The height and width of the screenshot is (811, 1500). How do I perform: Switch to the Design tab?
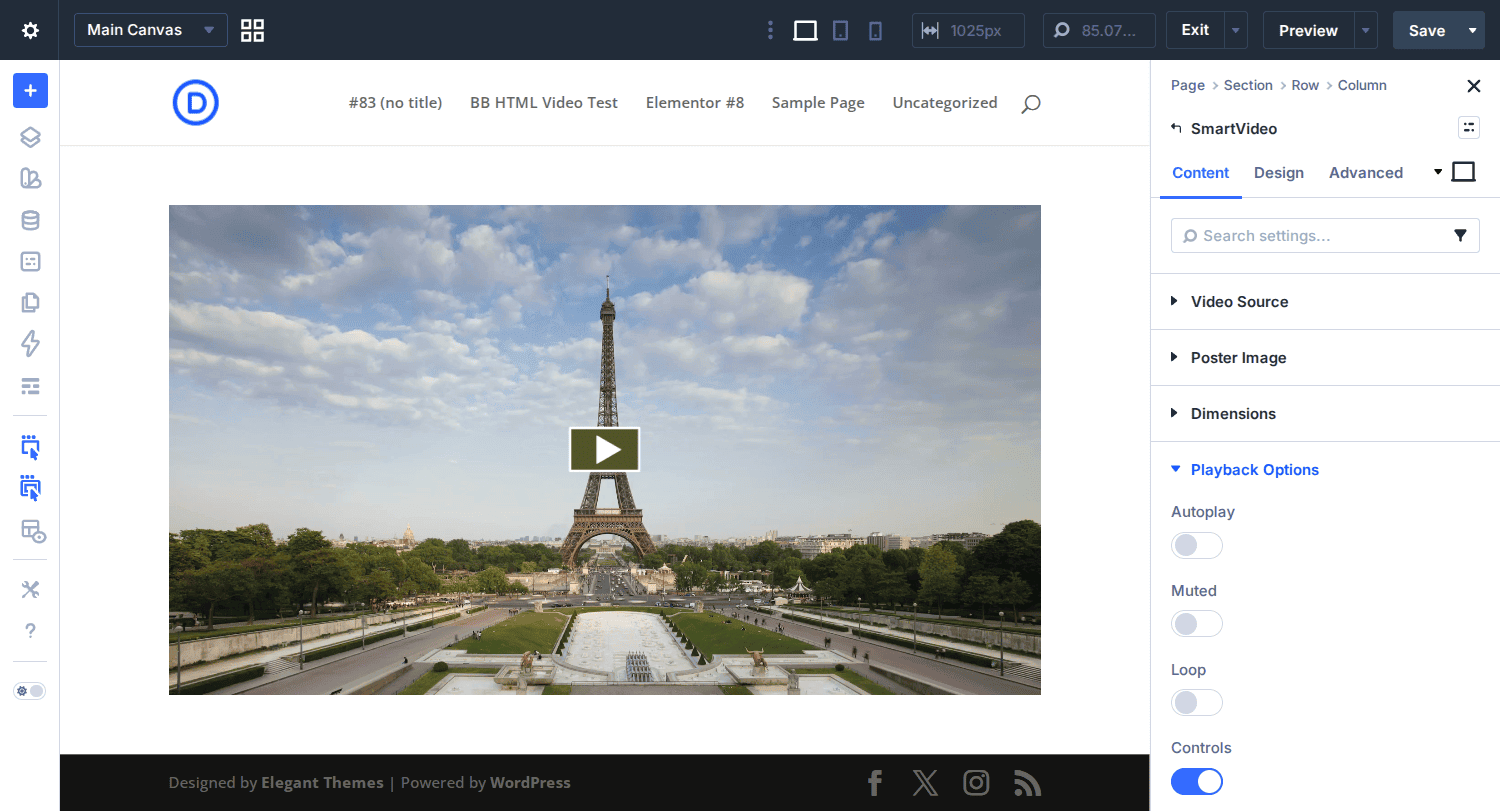click(1278, 173)
